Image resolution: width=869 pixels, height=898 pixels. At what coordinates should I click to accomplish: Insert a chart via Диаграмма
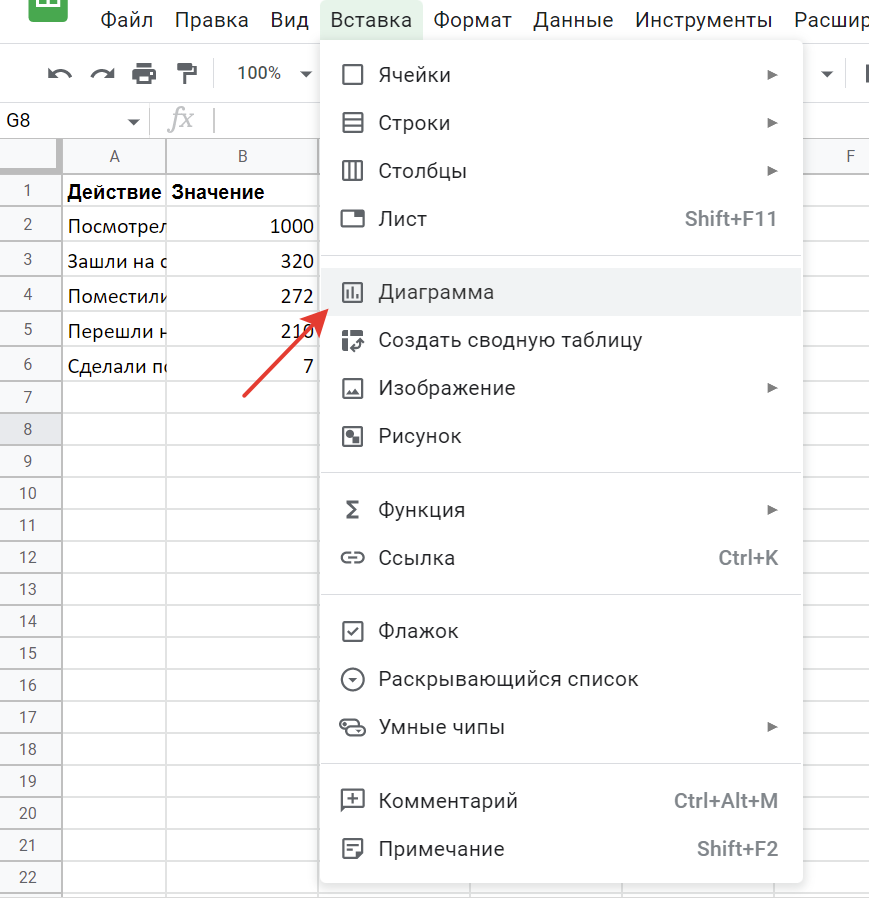(436, 292)
